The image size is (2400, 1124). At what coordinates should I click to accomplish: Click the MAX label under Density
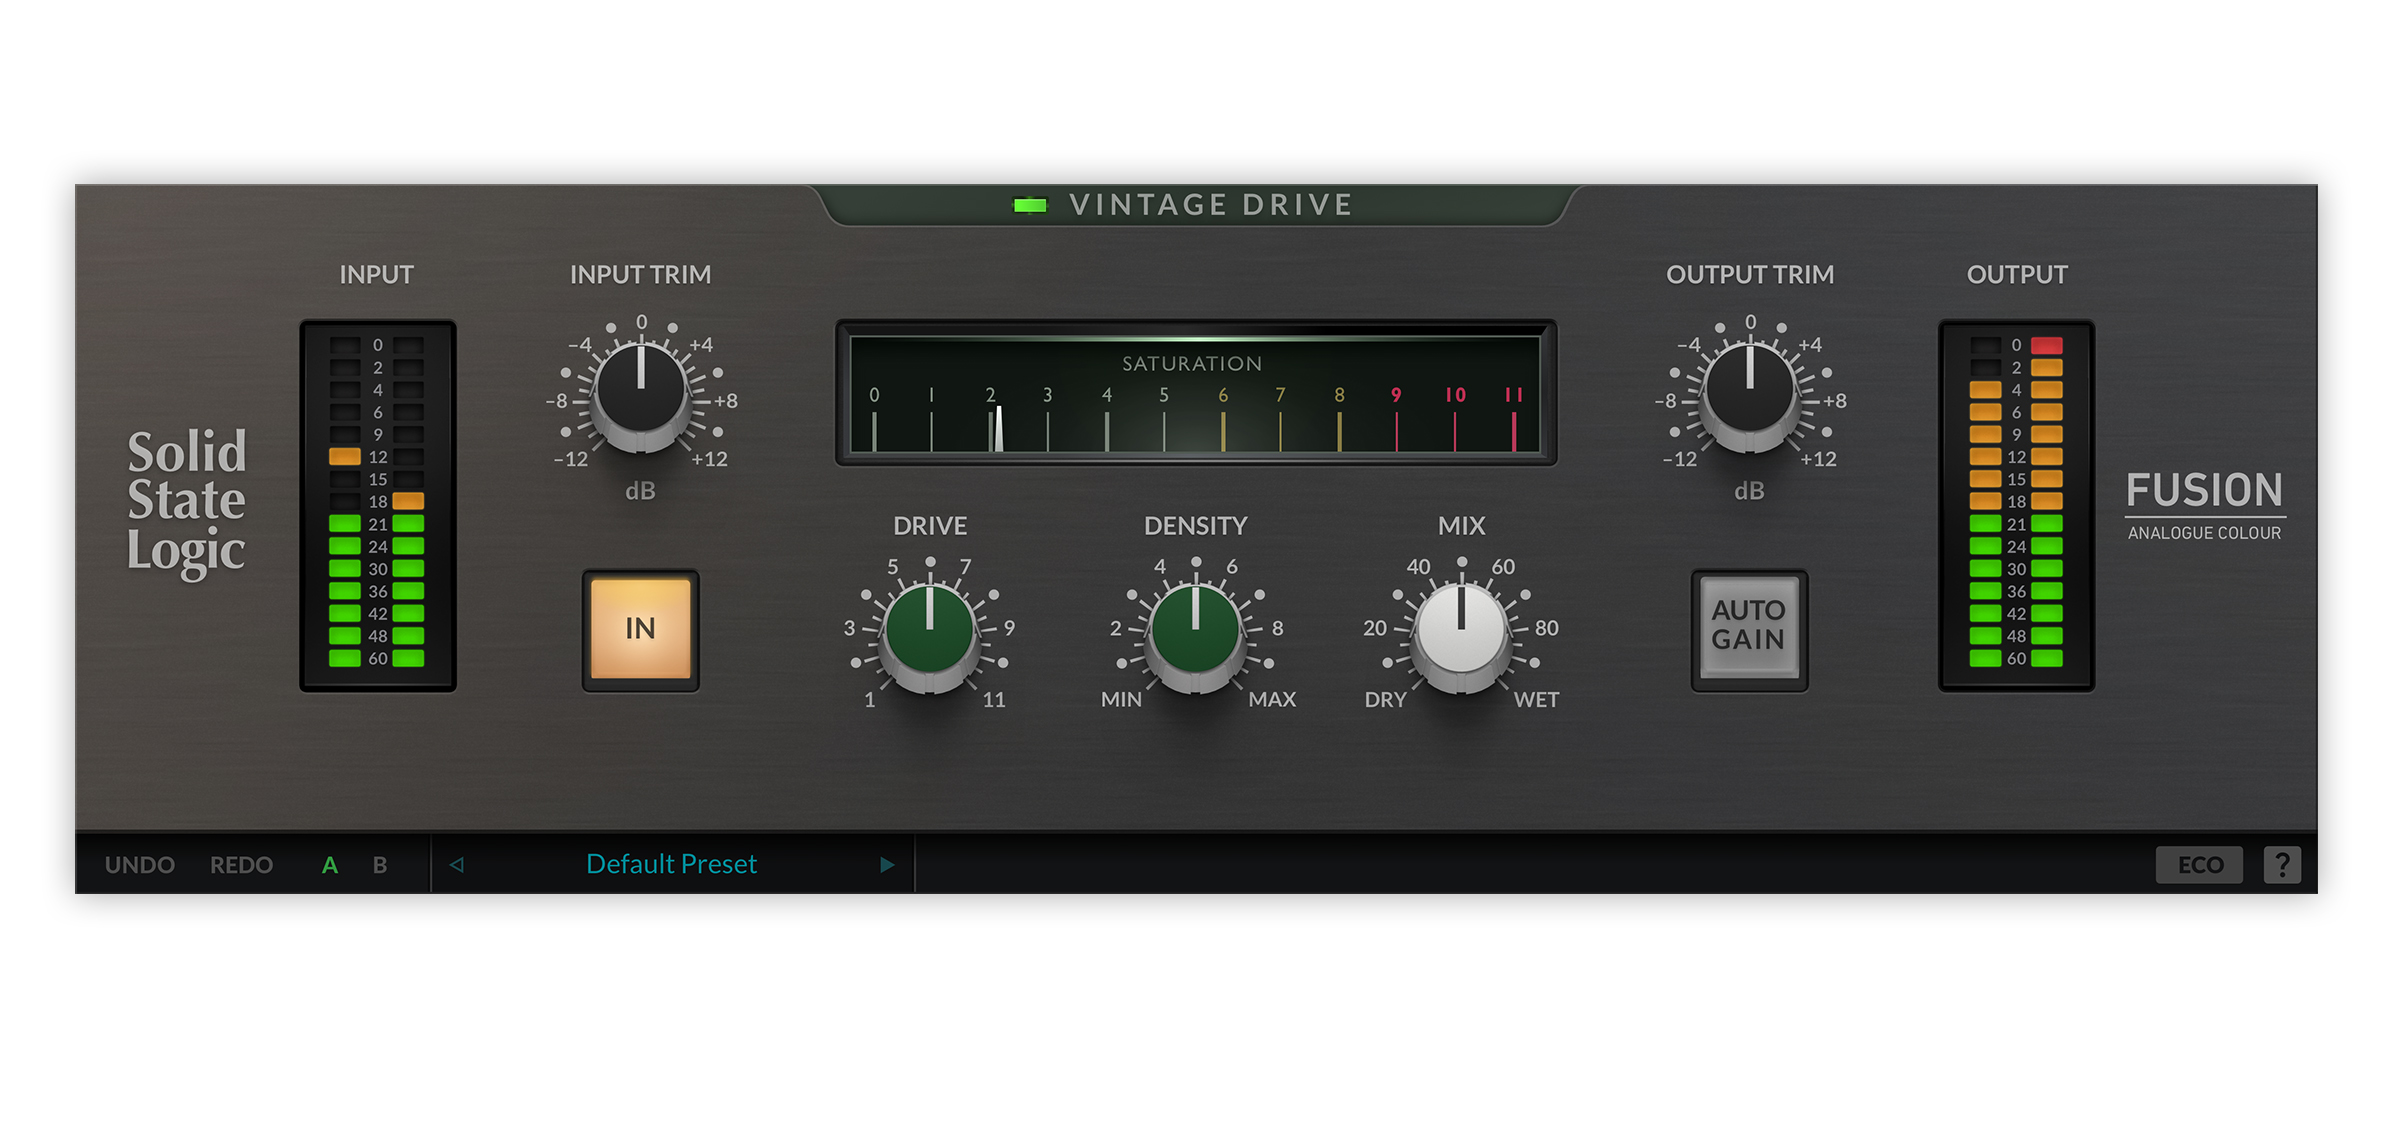click(x=1272, y=700)
